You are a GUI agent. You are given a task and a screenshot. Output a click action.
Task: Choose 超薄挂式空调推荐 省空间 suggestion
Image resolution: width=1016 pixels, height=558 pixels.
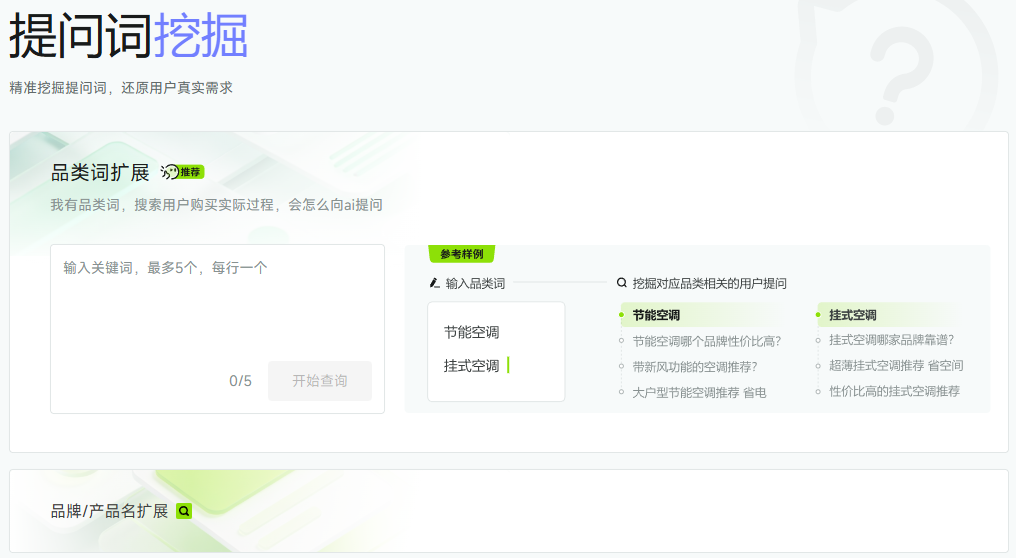click(x=896, y=365)
